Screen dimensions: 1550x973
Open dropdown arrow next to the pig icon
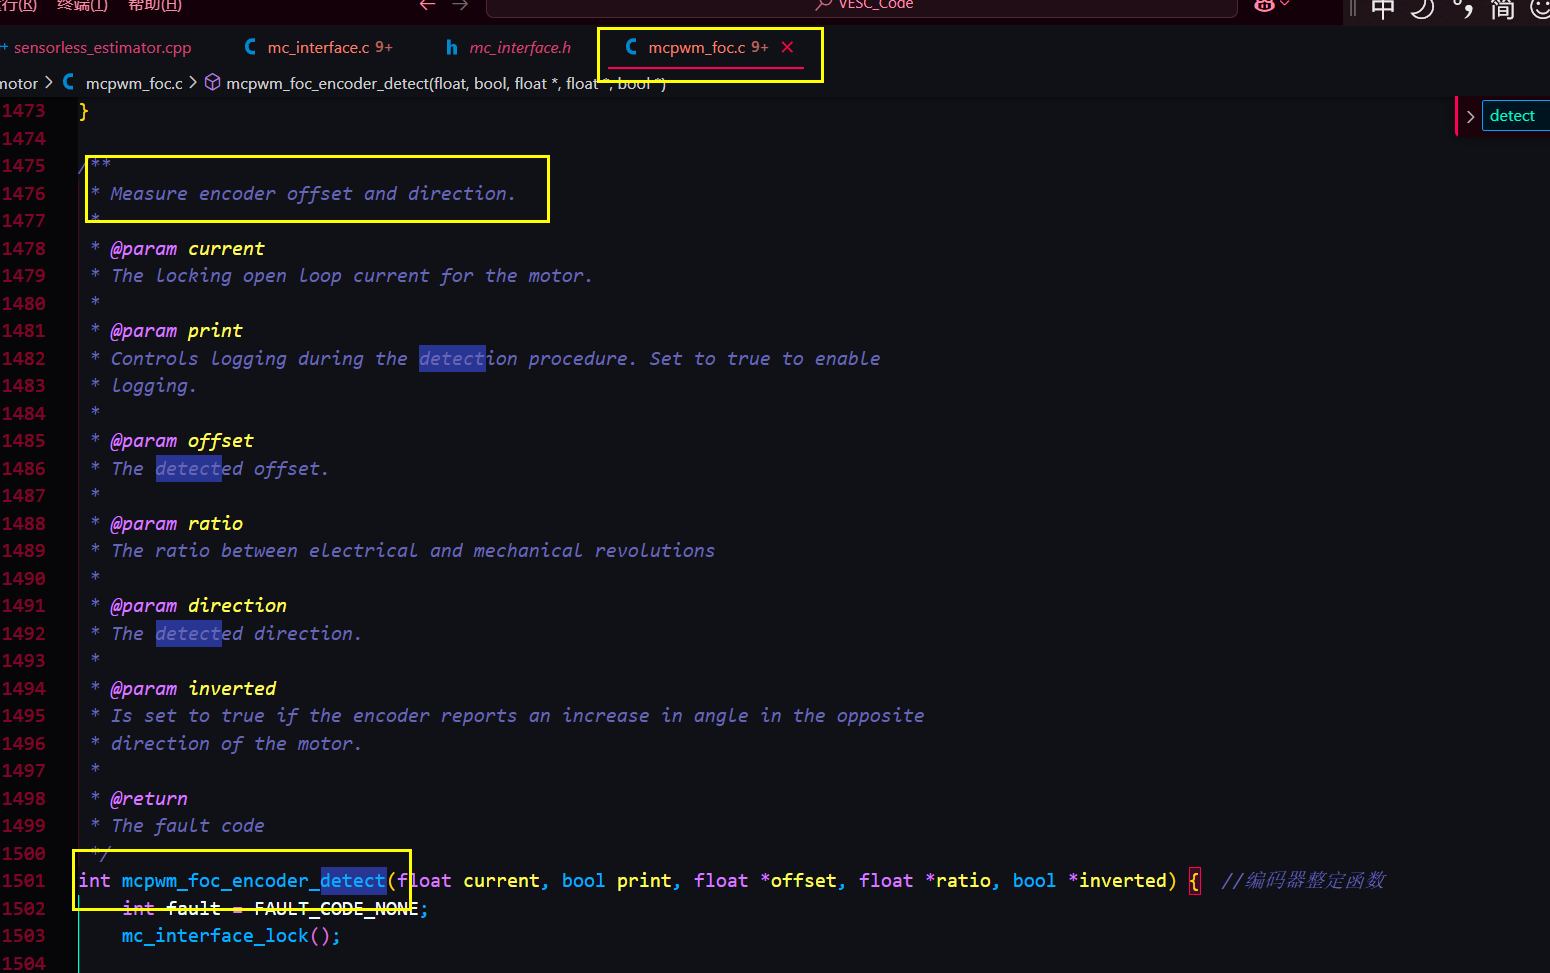click(x=1285, y=5)
